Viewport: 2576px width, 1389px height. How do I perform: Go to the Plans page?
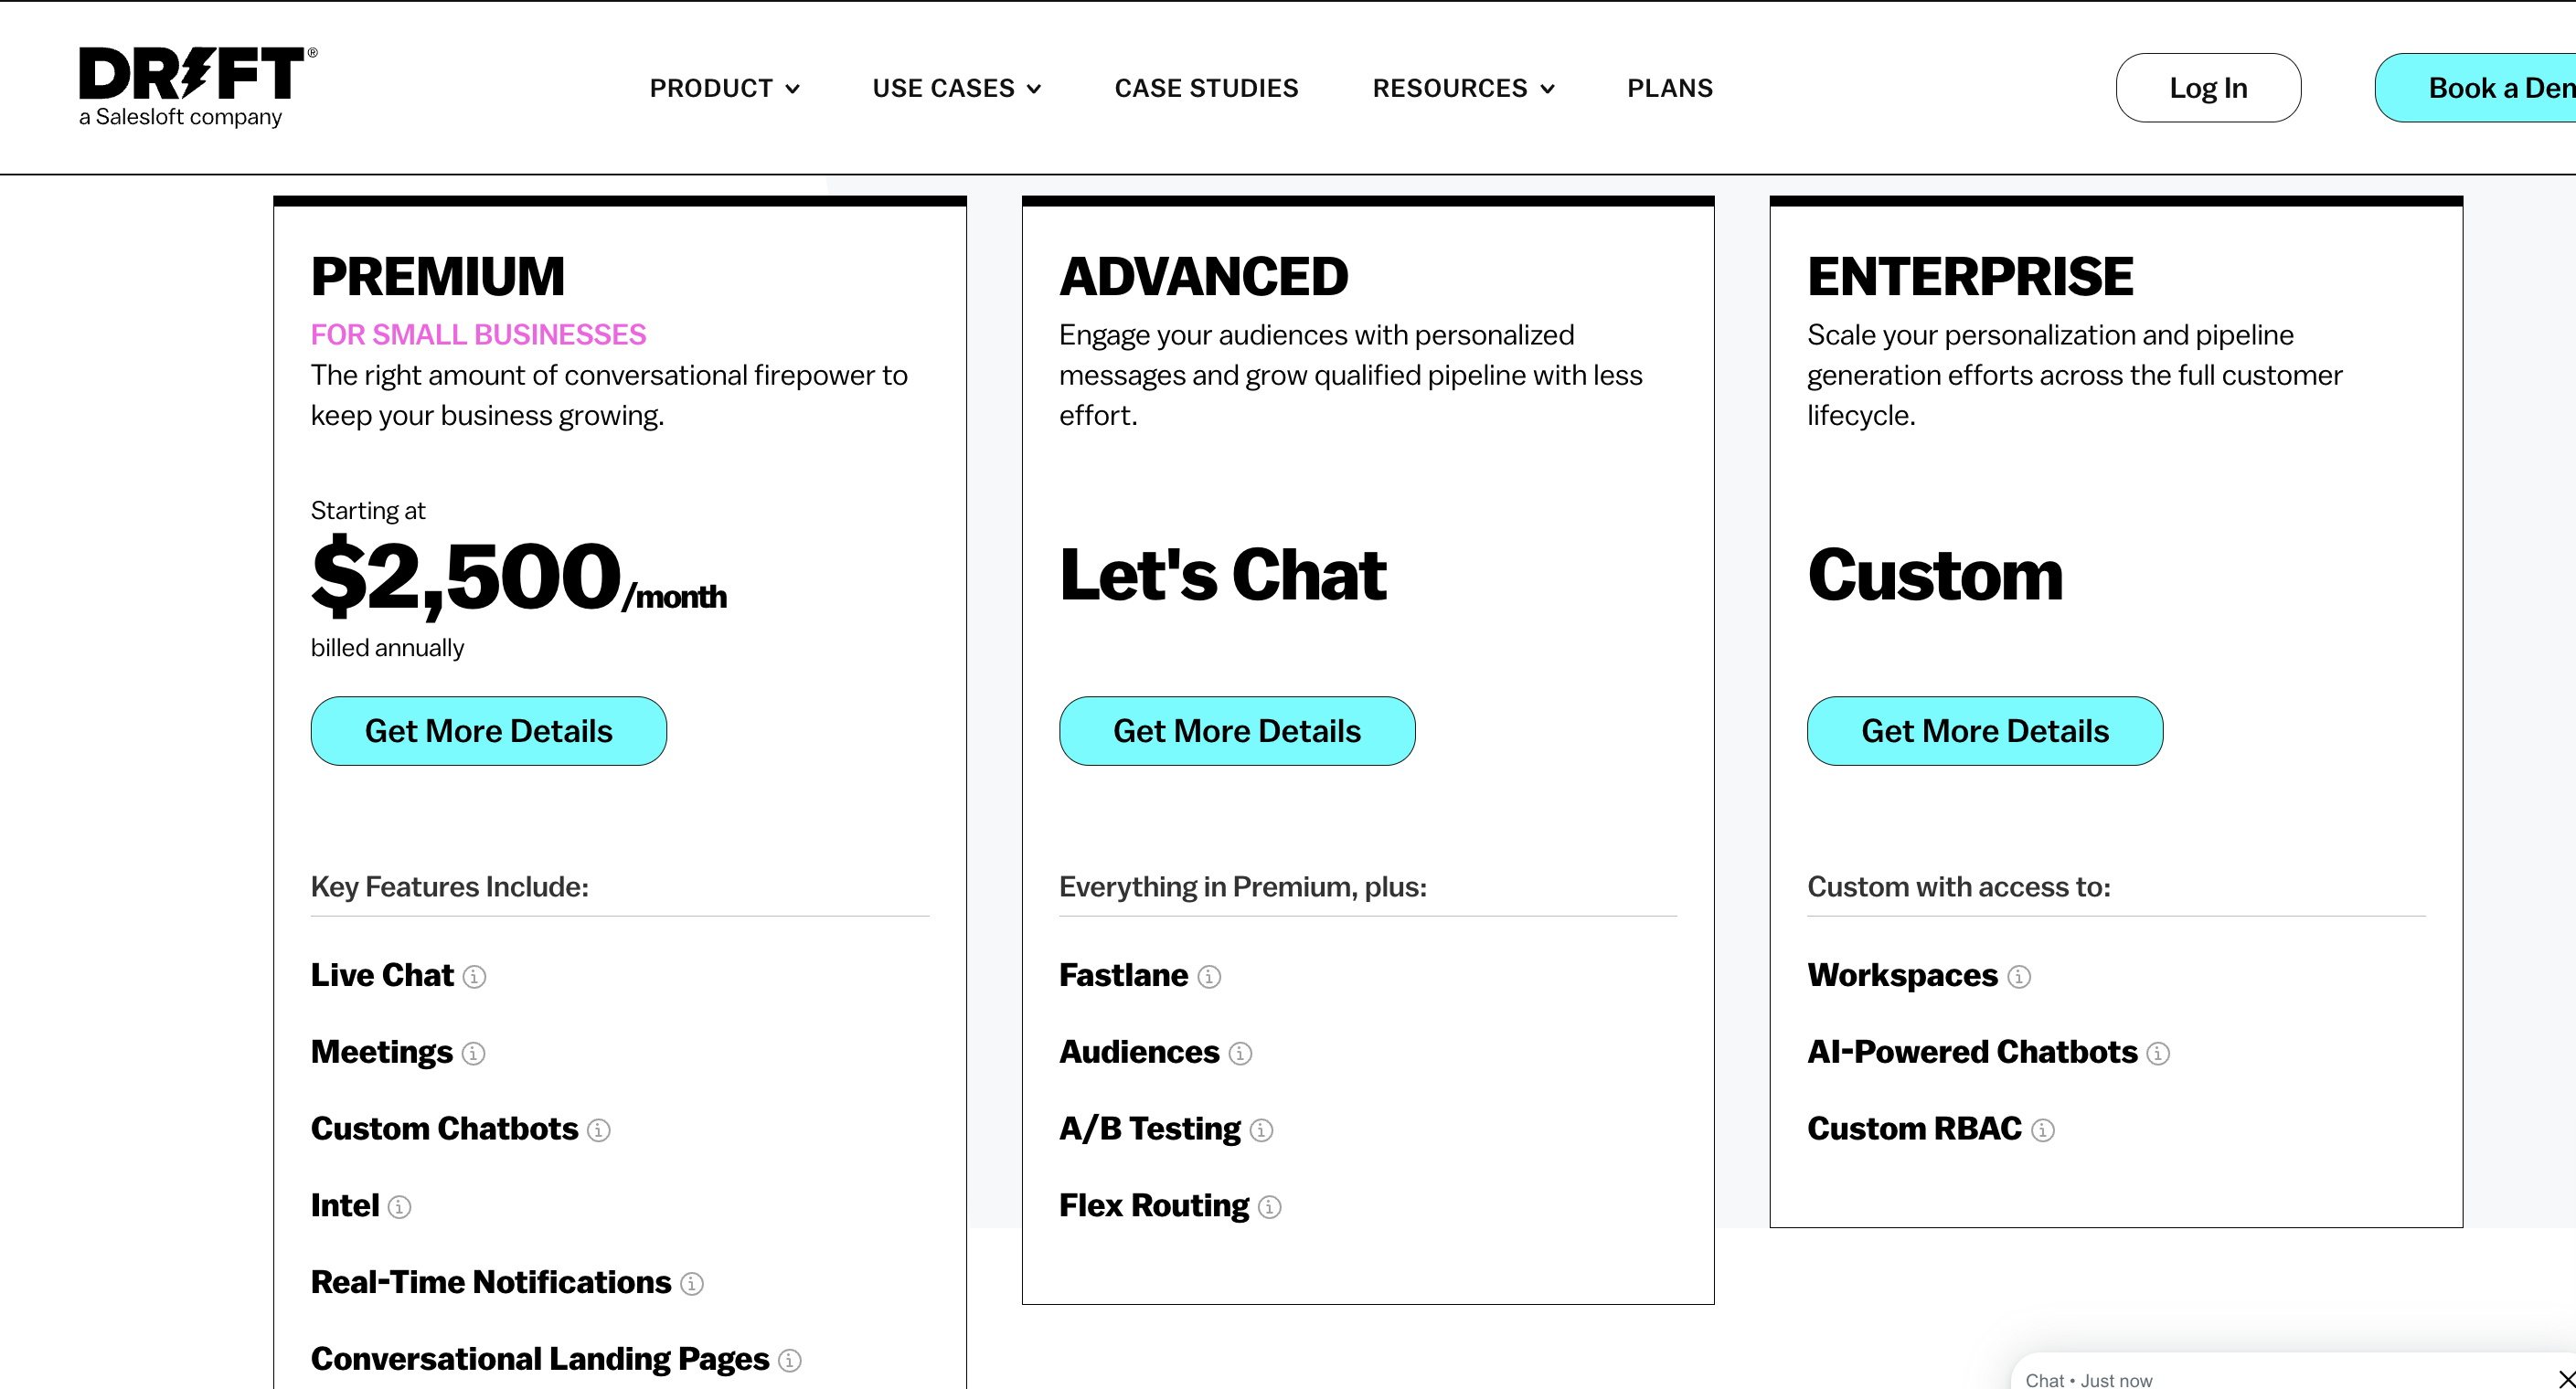click(1670, 89)
